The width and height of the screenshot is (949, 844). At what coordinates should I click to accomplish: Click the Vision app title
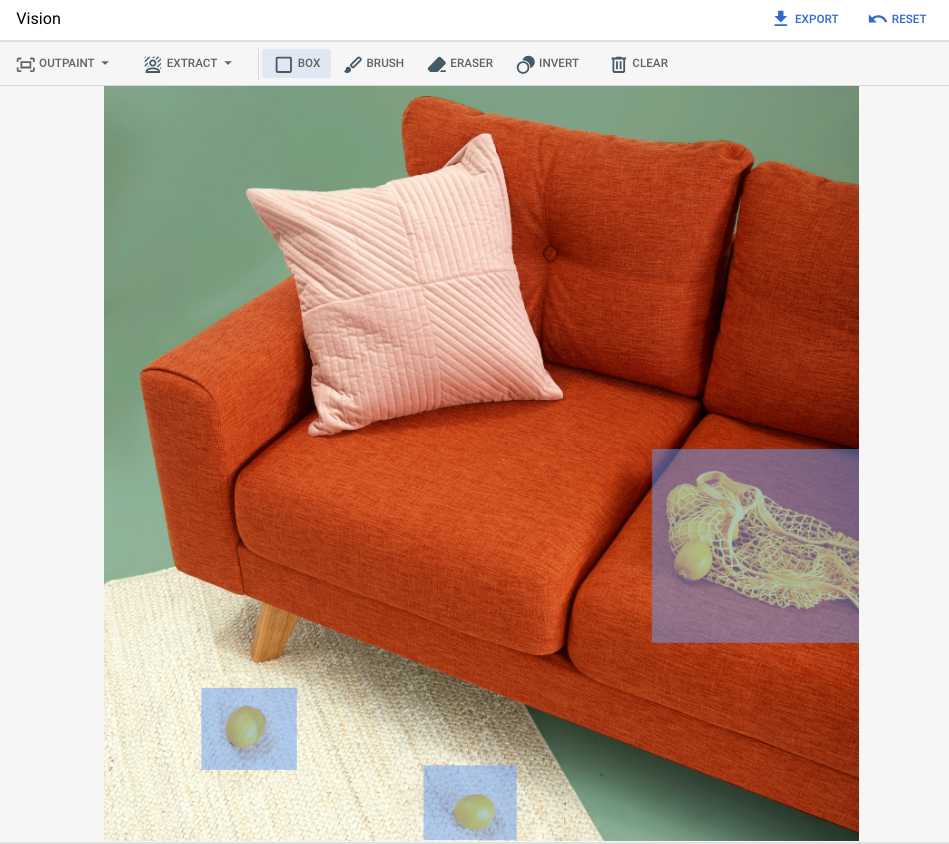(x=38, y=18)
